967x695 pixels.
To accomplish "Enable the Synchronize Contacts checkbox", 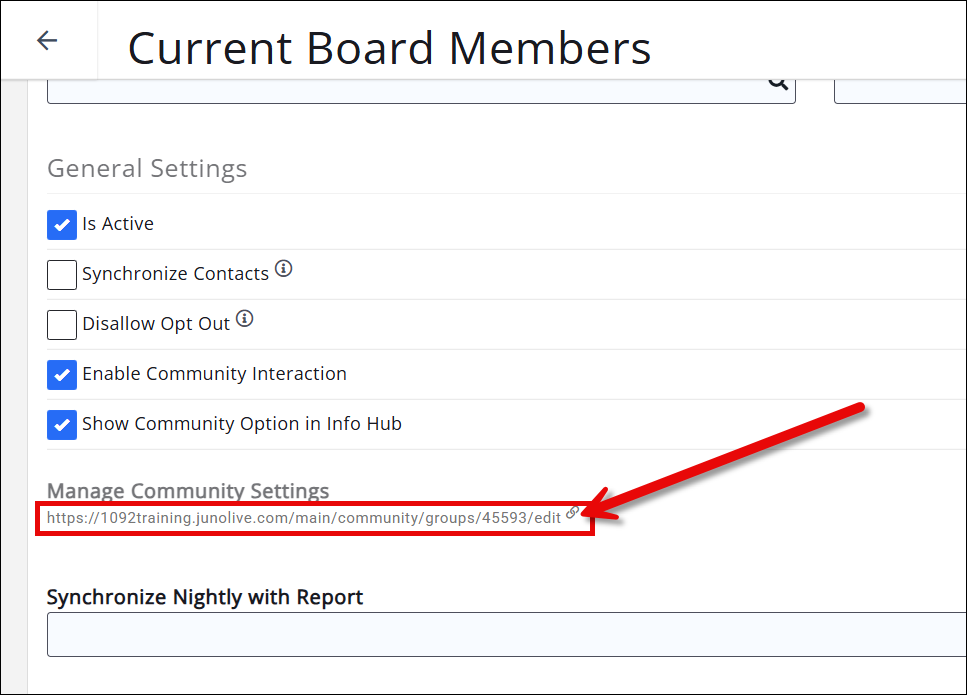I will (62, 274).
